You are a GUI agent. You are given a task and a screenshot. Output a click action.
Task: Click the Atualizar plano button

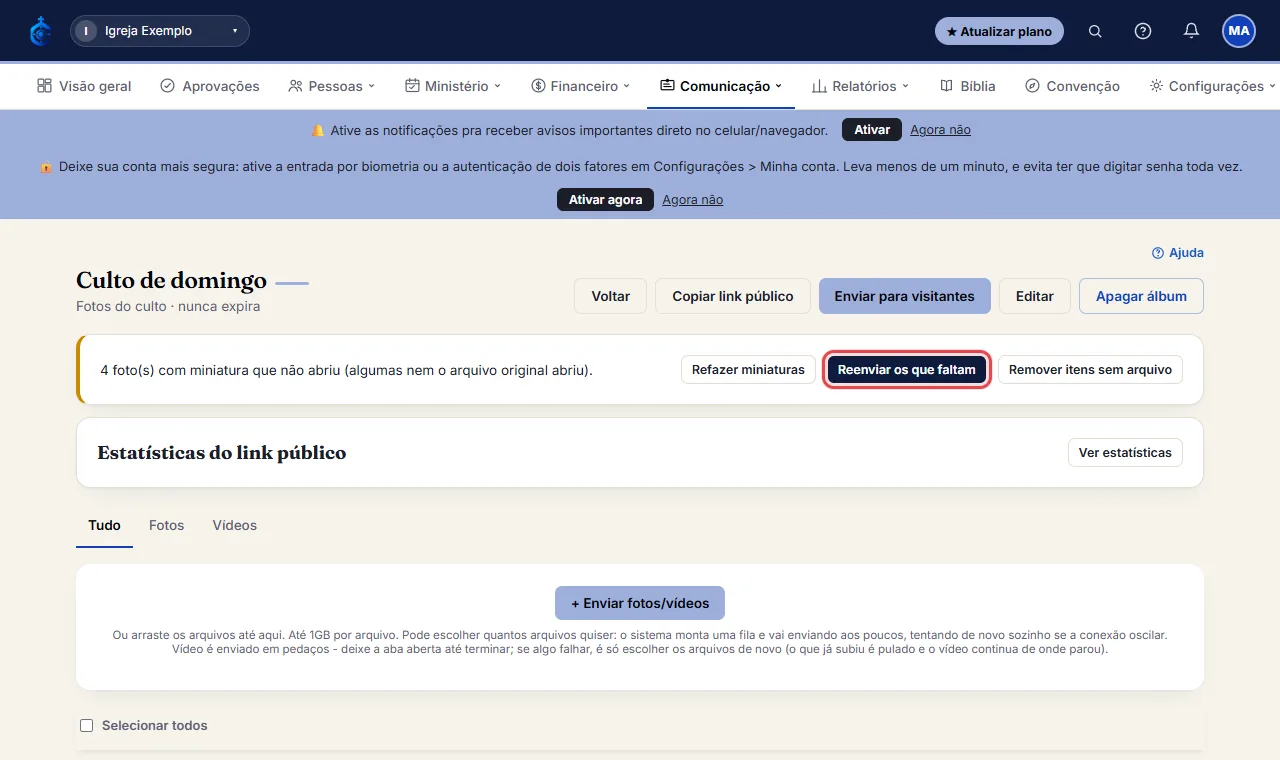(999, 31)
